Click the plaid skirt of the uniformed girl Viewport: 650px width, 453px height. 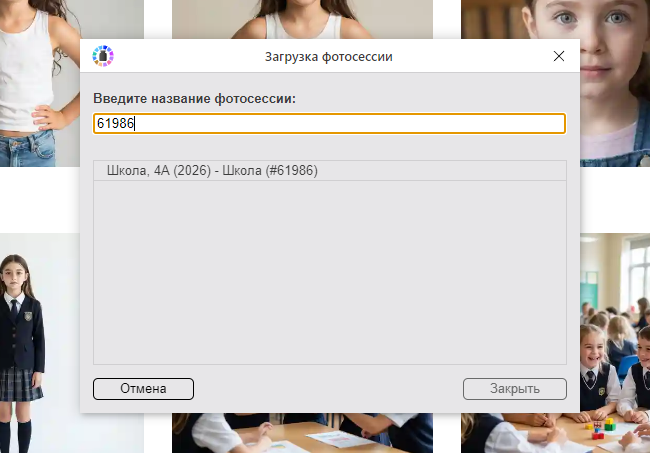[20, 384]
